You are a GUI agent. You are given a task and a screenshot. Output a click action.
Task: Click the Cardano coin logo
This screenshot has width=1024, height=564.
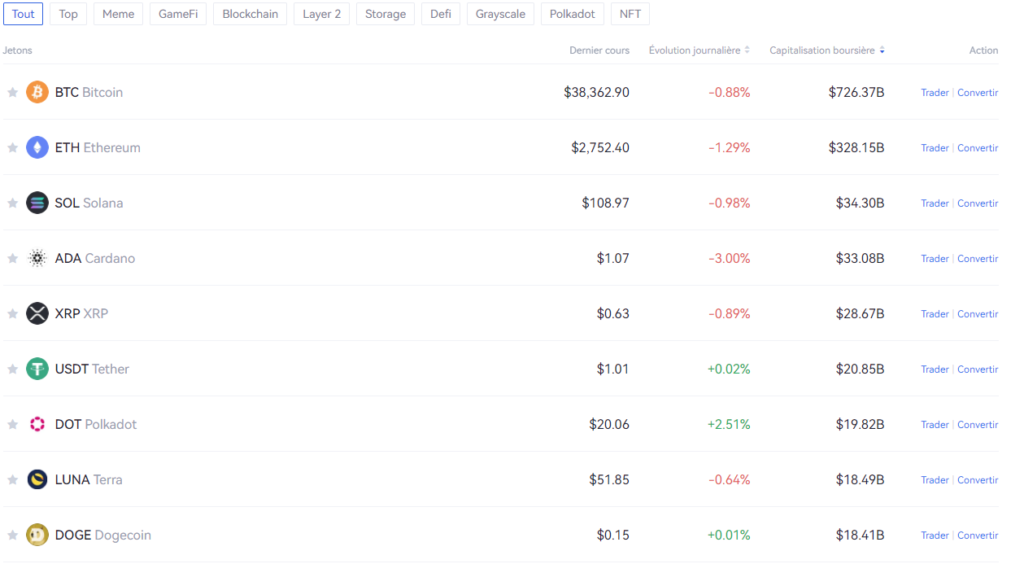(37, 258)
